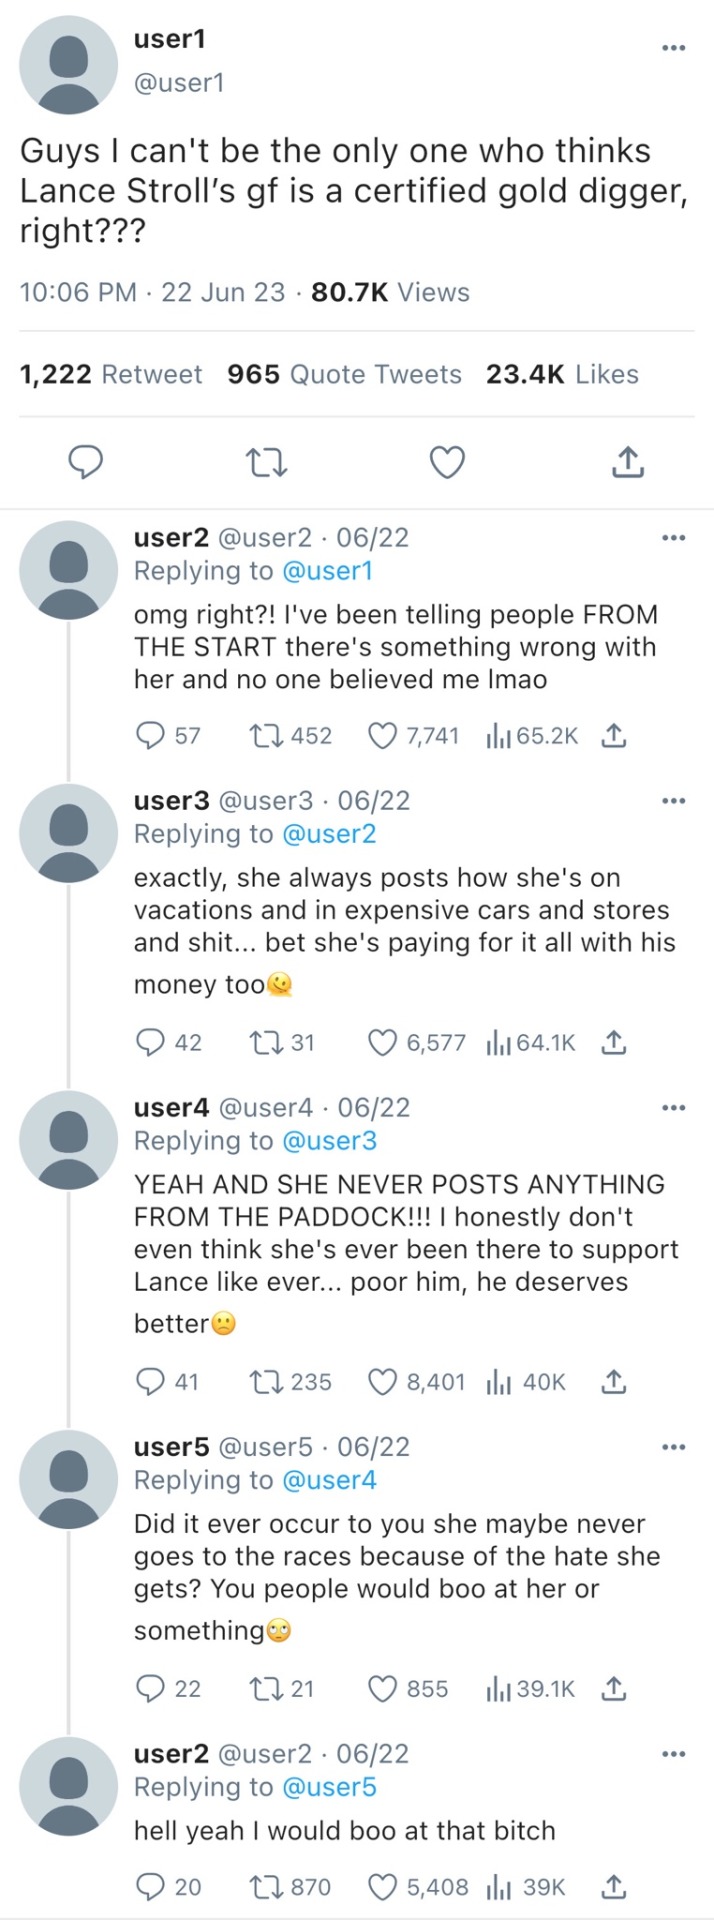Screen dimensions: 714x1920
Task: Open the @user4 mention link in user5's reply
Action: 329,1480
